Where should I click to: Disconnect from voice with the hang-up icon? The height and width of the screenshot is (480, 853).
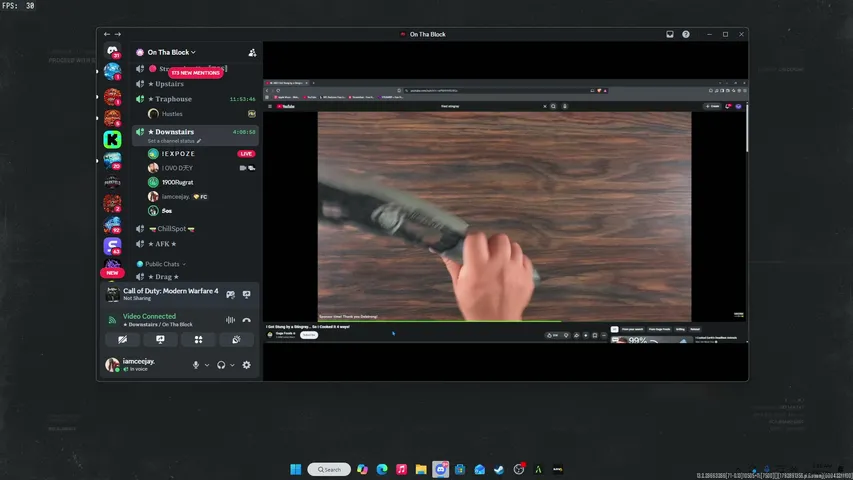(246, 320)
